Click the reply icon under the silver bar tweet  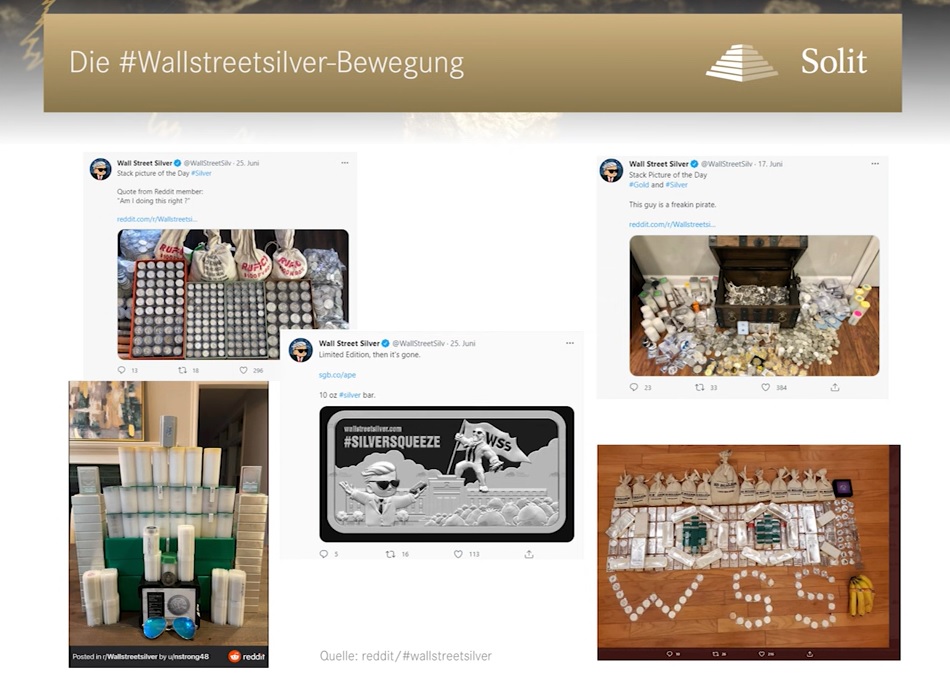(x=324, y=554)
